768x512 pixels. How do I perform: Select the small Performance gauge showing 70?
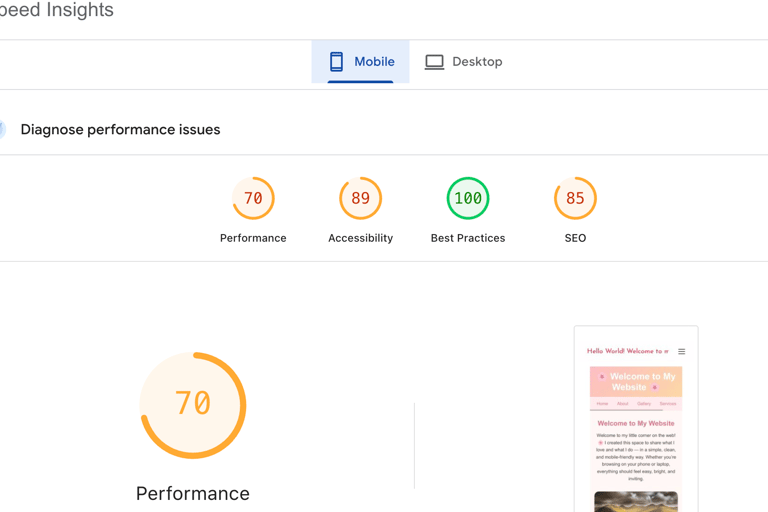pyautogui.click(x=253, y=198)
